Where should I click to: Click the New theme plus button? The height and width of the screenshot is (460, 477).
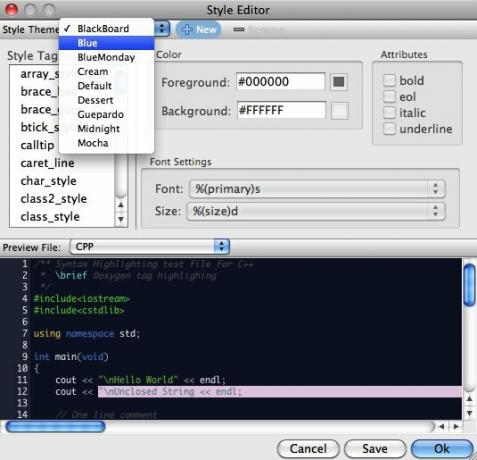(198, 30)
